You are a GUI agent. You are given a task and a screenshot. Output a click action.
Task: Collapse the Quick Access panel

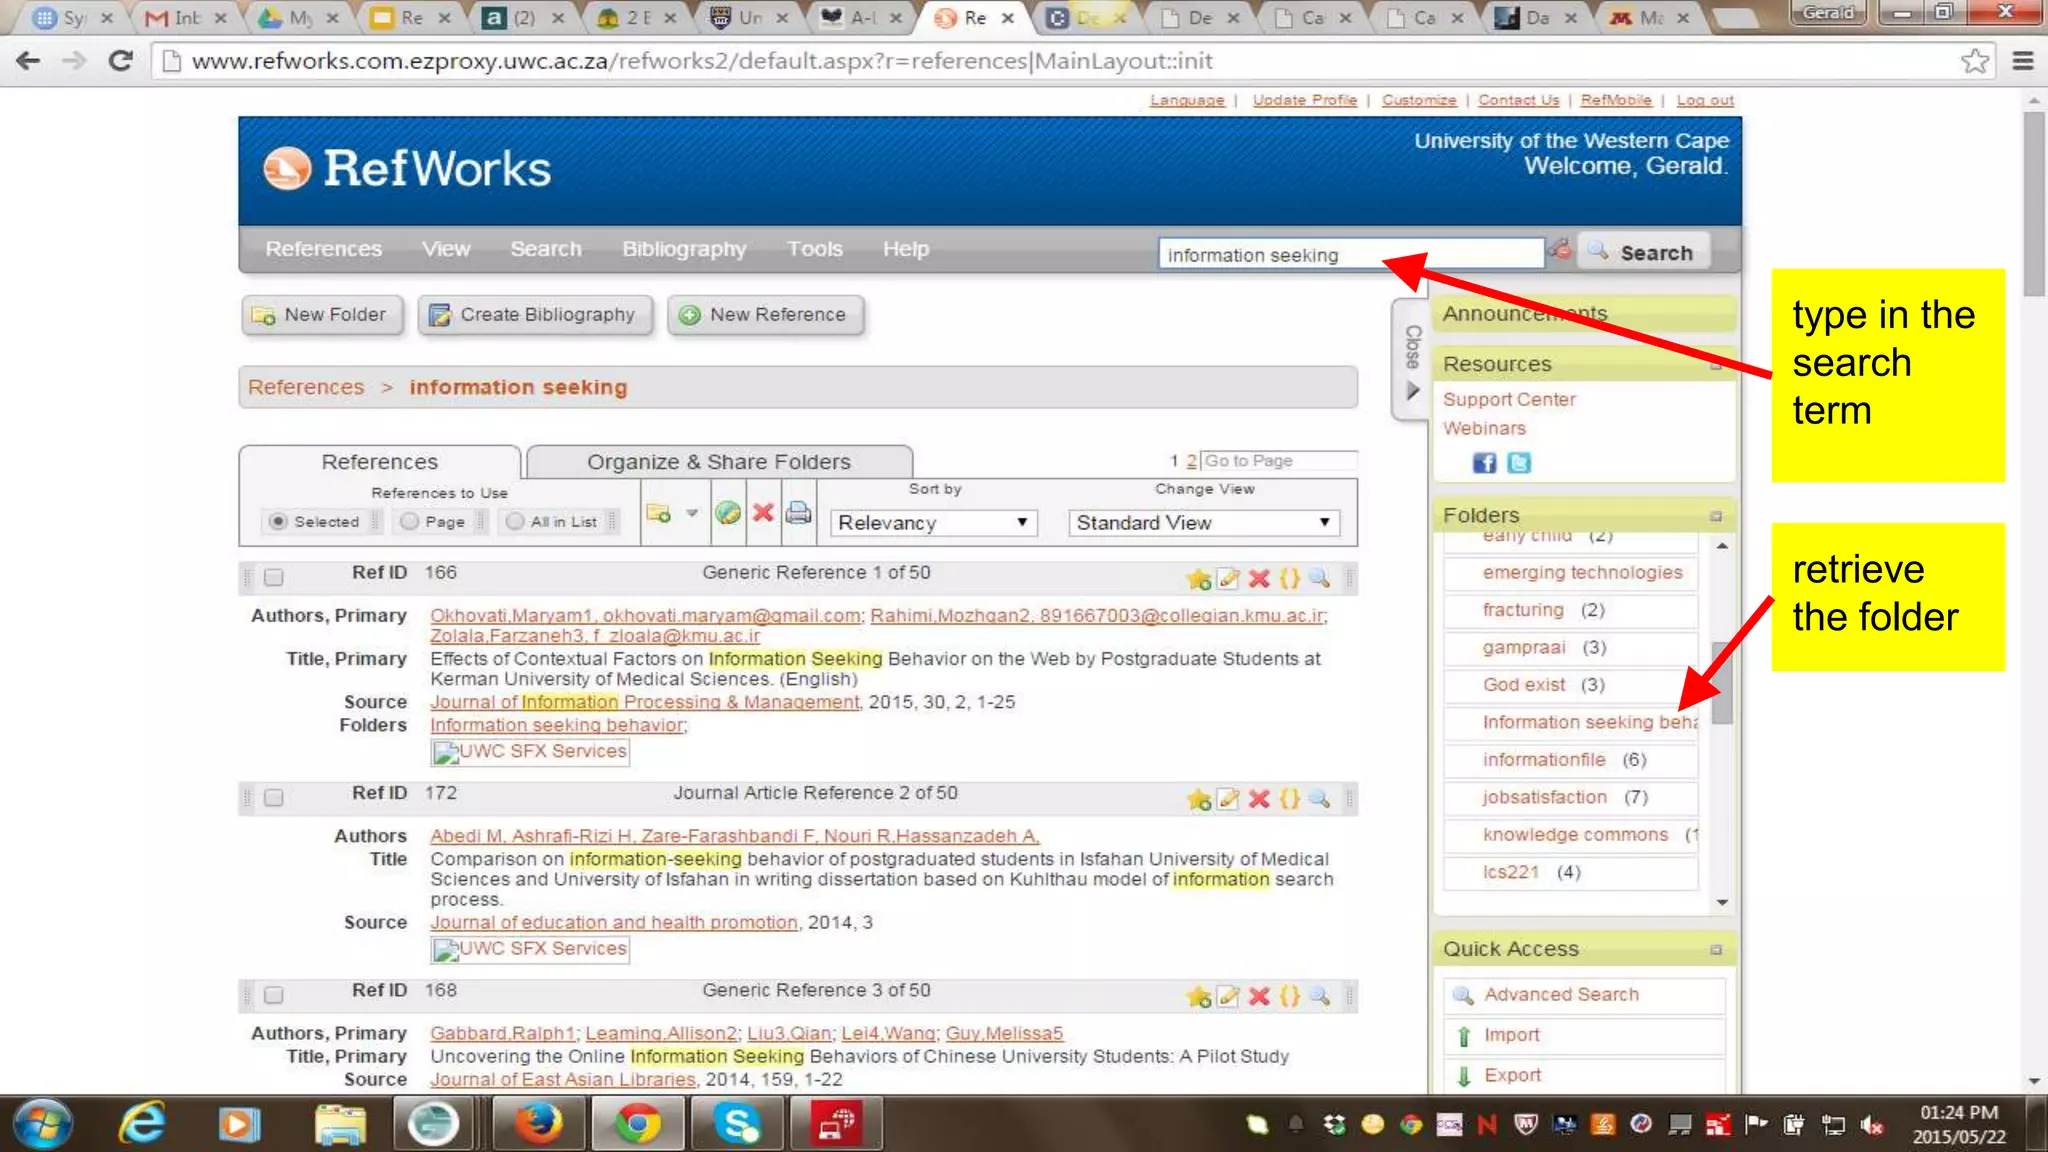click(1716, 950)
